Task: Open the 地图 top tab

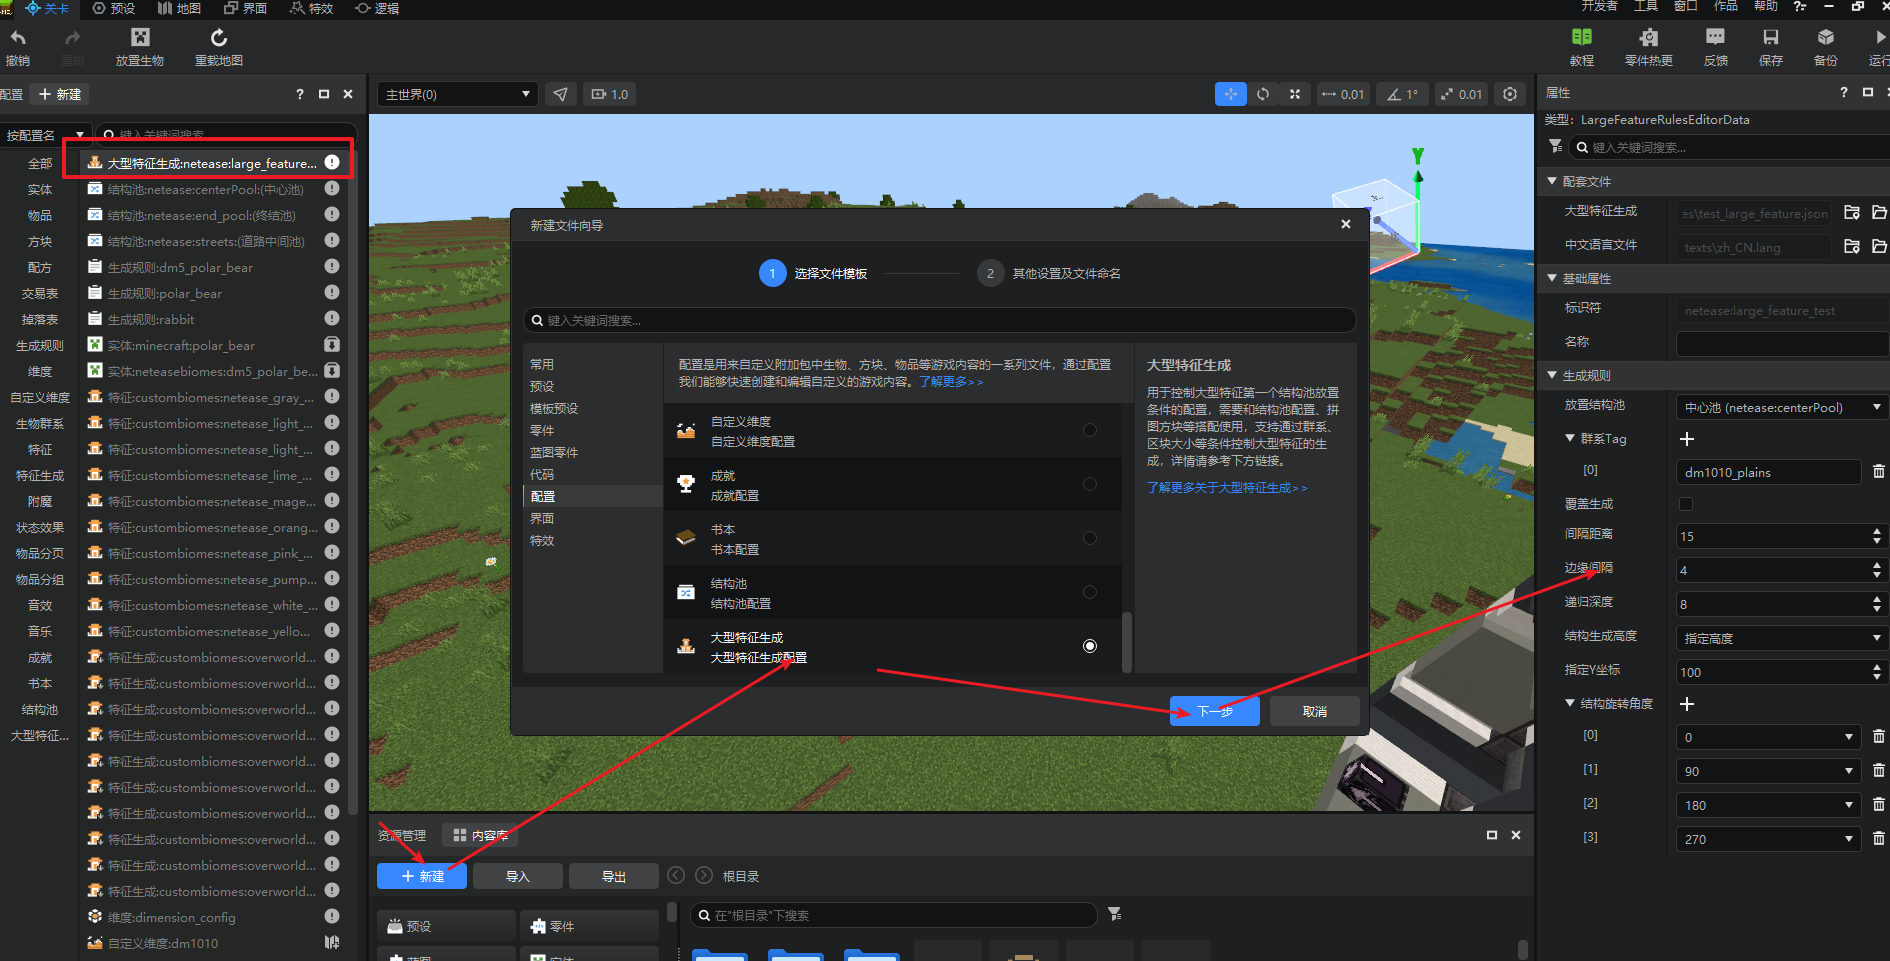Action: (x=179, y=8)
